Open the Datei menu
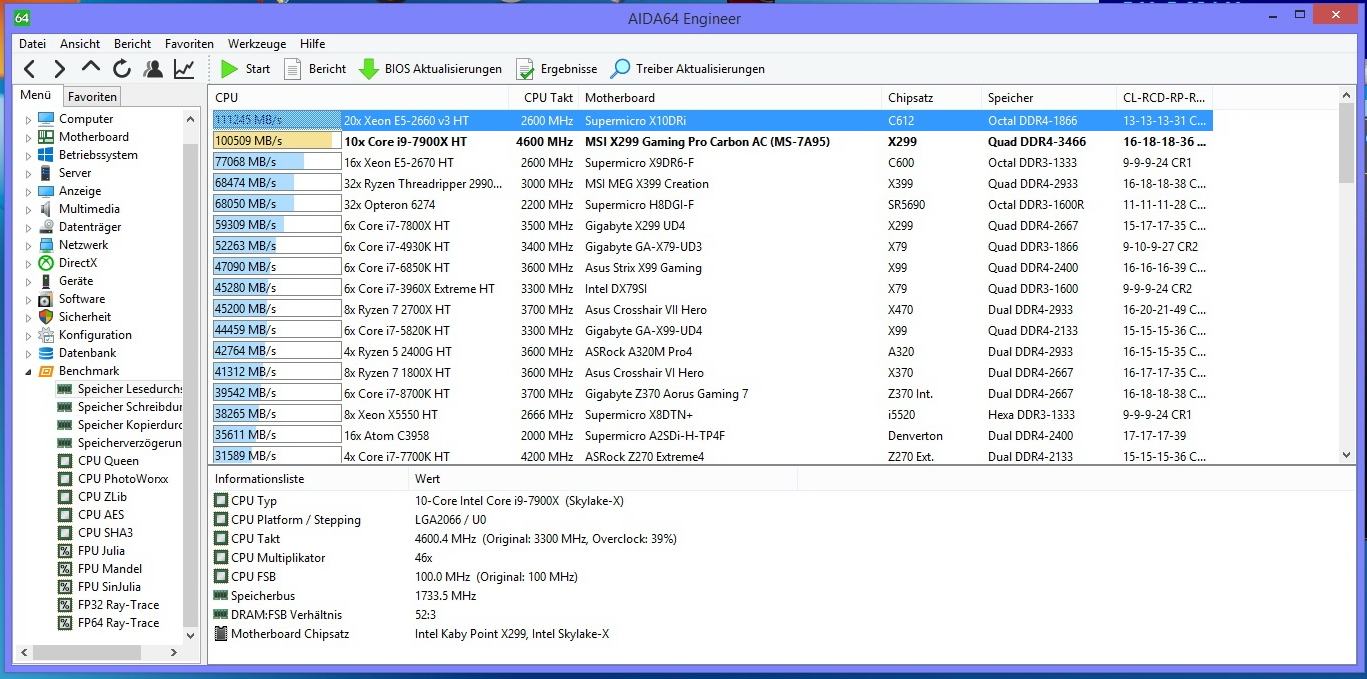Viewport: 1367px width, 679px height. tap(32, 44)
